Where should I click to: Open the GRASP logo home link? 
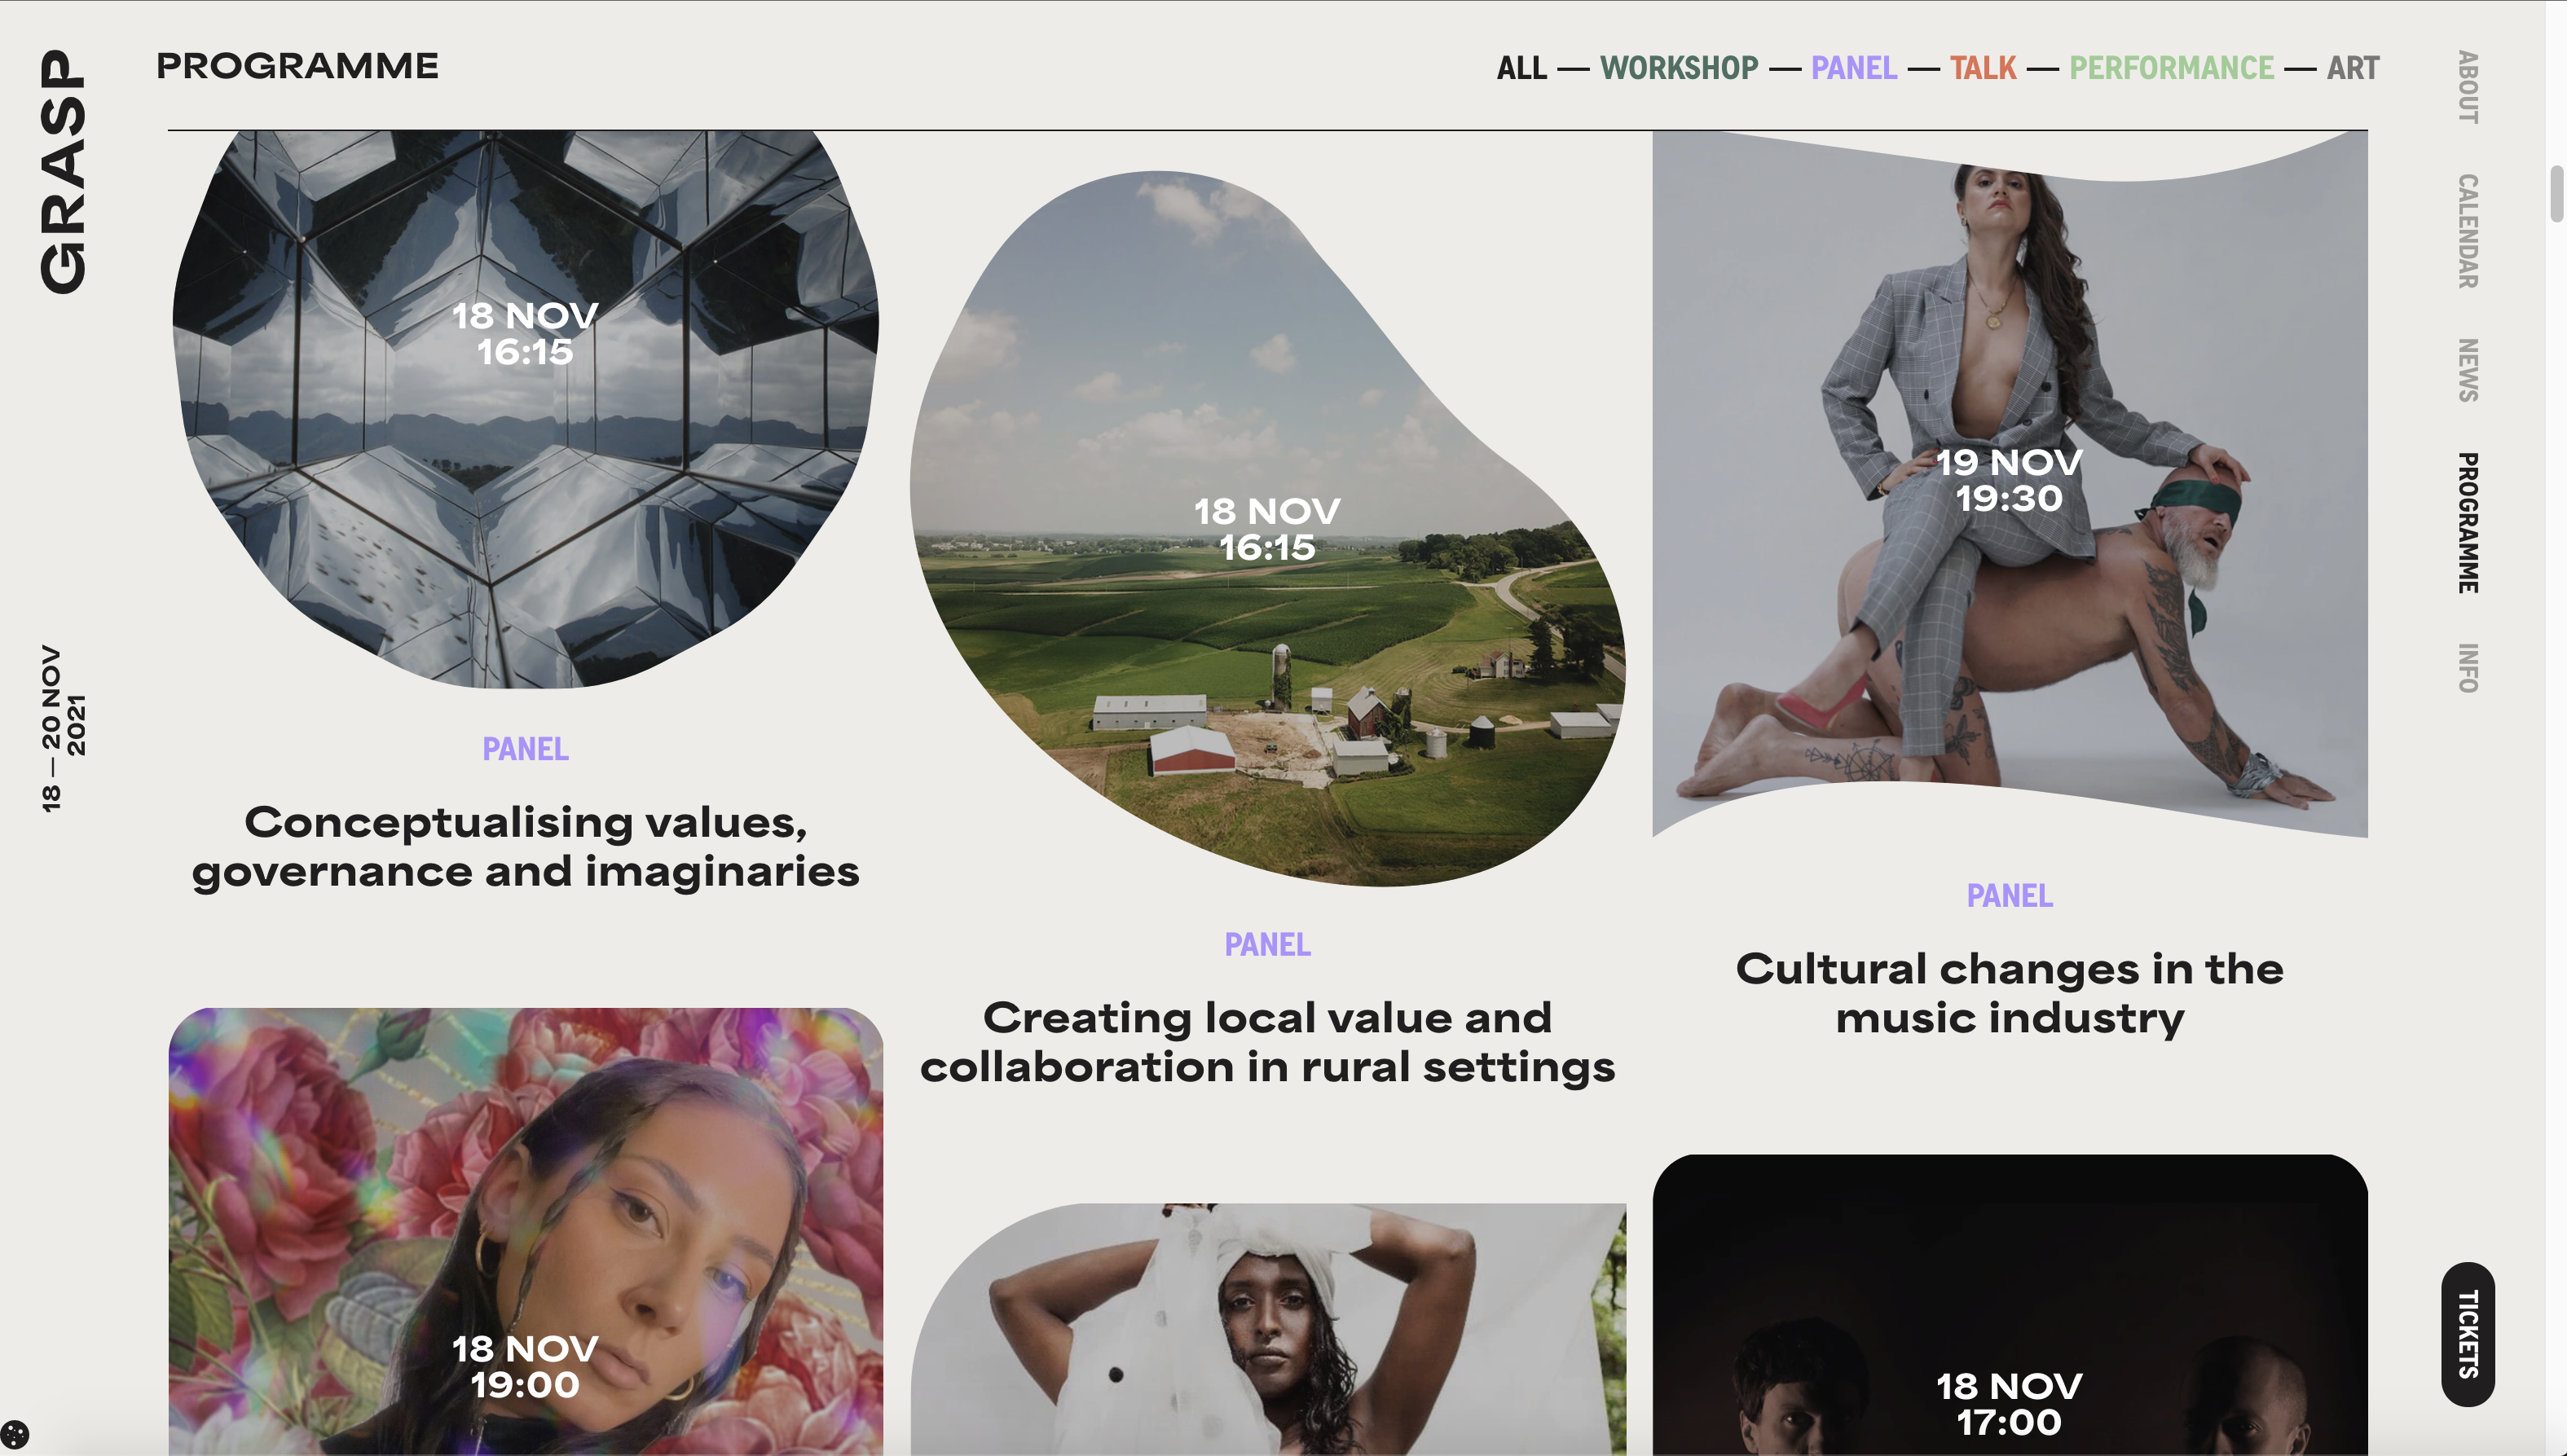63,172
